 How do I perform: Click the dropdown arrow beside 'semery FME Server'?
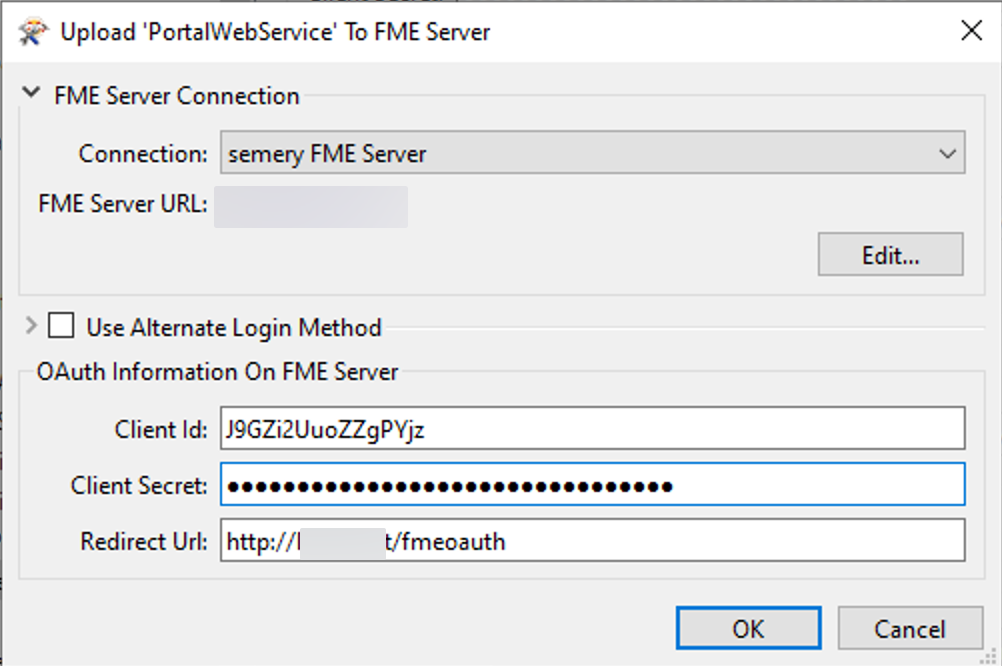[x=948, y=153]
